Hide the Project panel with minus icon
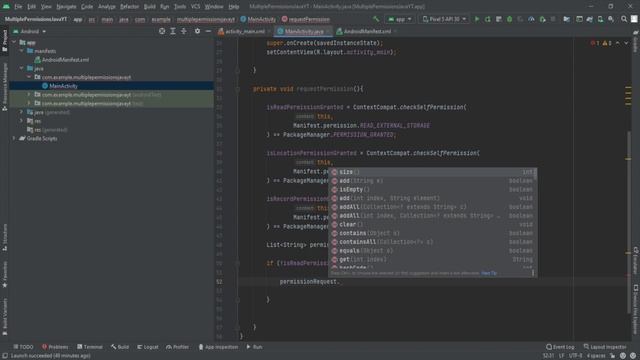The height and width of the screenshot is (360, 640). pyautogui.click(x=208, y=31)
